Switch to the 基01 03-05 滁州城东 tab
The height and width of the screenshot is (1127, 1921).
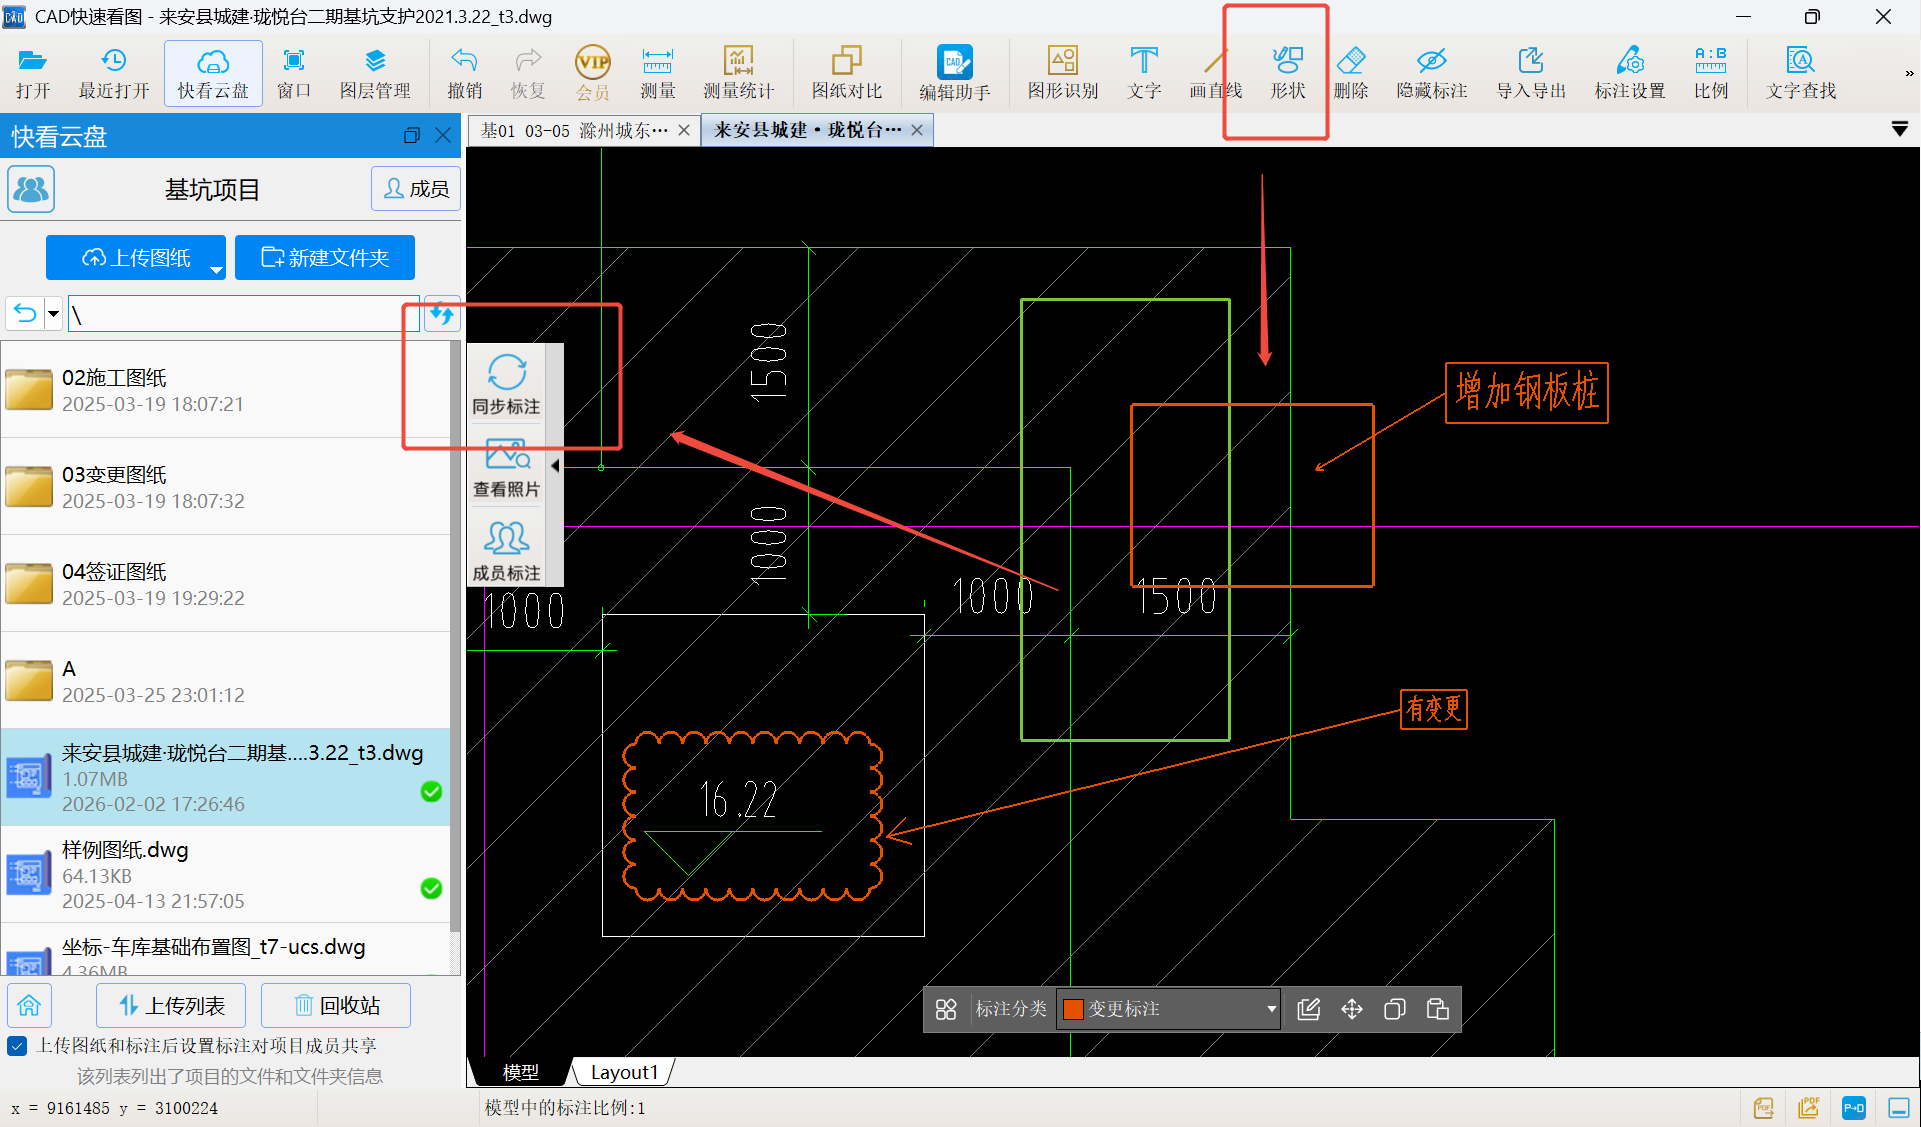pos(573,131)
